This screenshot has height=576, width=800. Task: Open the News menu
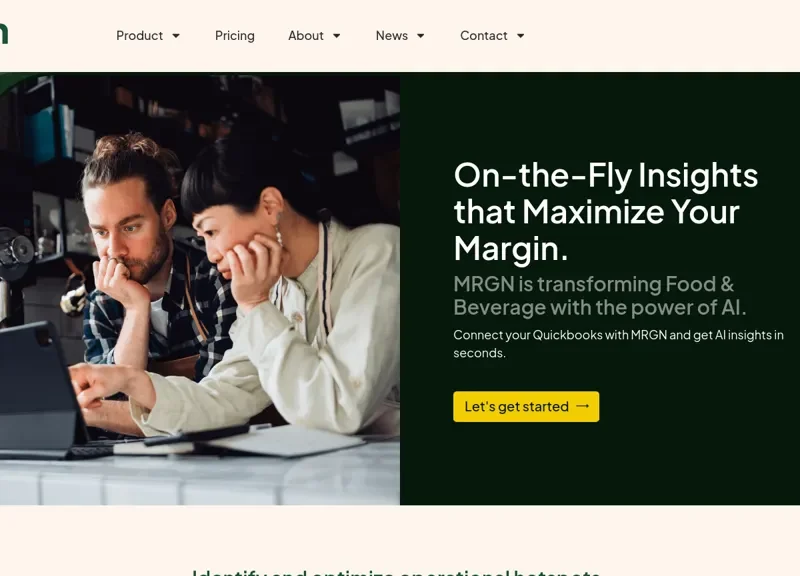(392, 36)
